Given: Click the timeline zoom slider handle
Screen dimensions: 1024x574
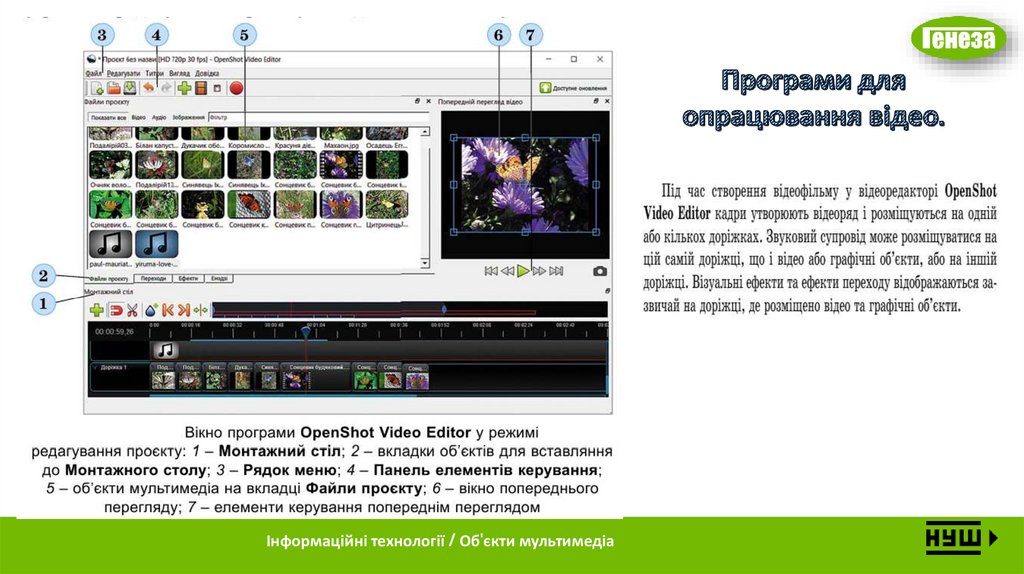Looking at the screenshot, I should [445, 309].
